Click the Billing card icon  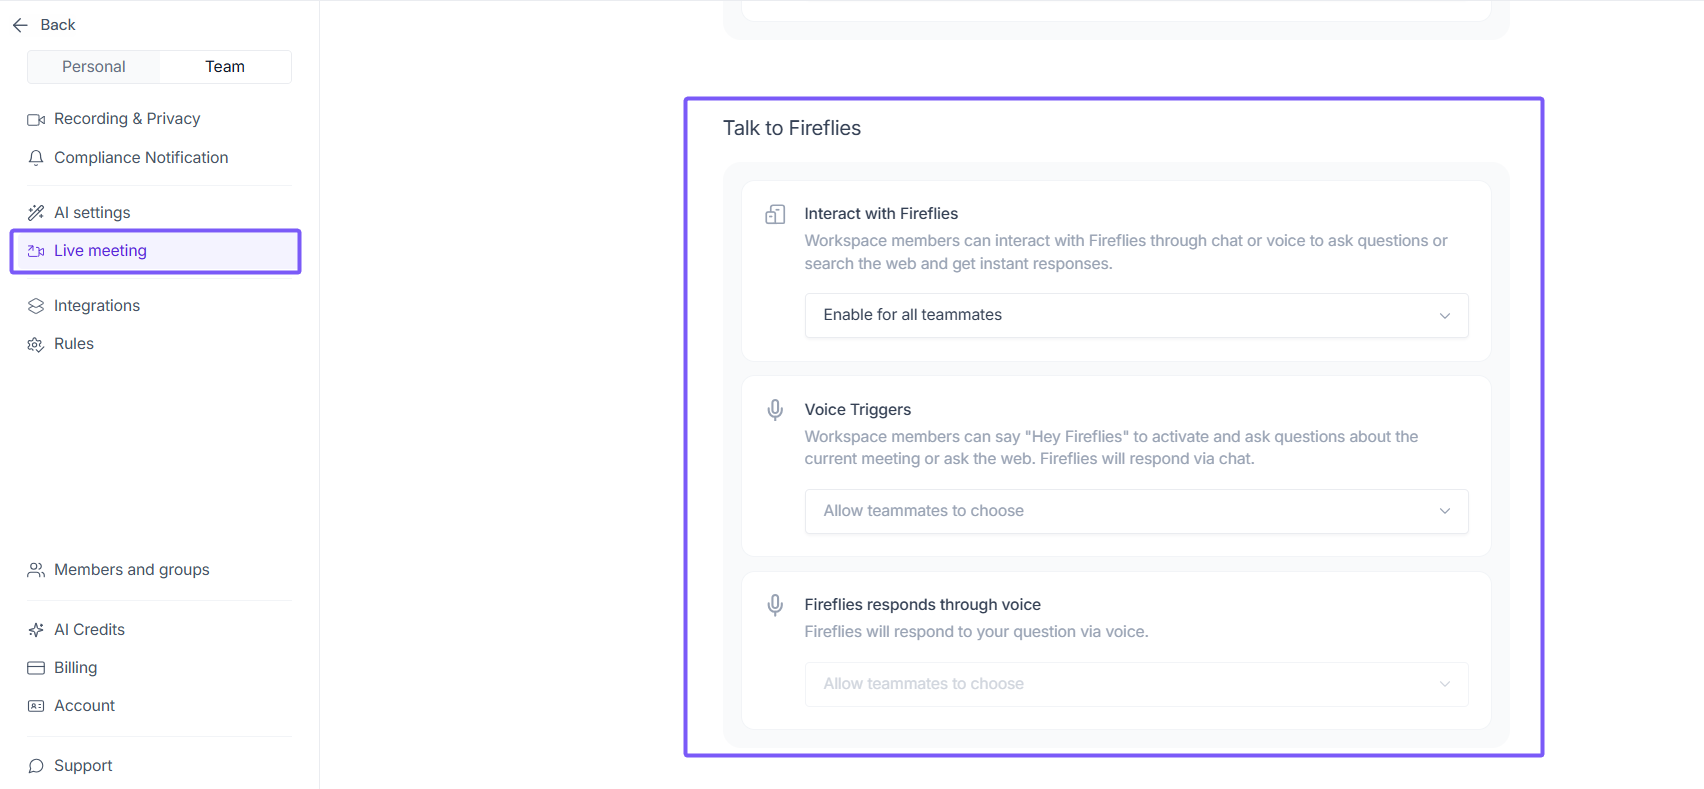click(36, 668)
